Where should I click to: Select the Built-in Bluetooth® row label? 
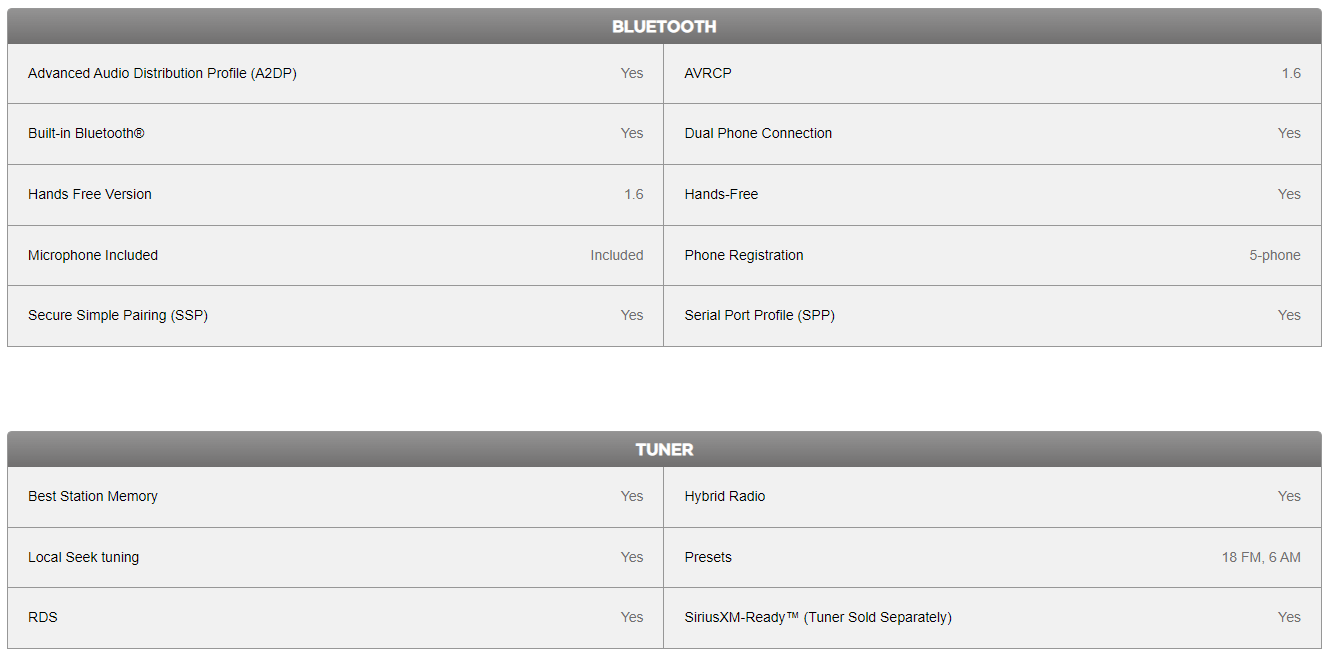point(86,133)
